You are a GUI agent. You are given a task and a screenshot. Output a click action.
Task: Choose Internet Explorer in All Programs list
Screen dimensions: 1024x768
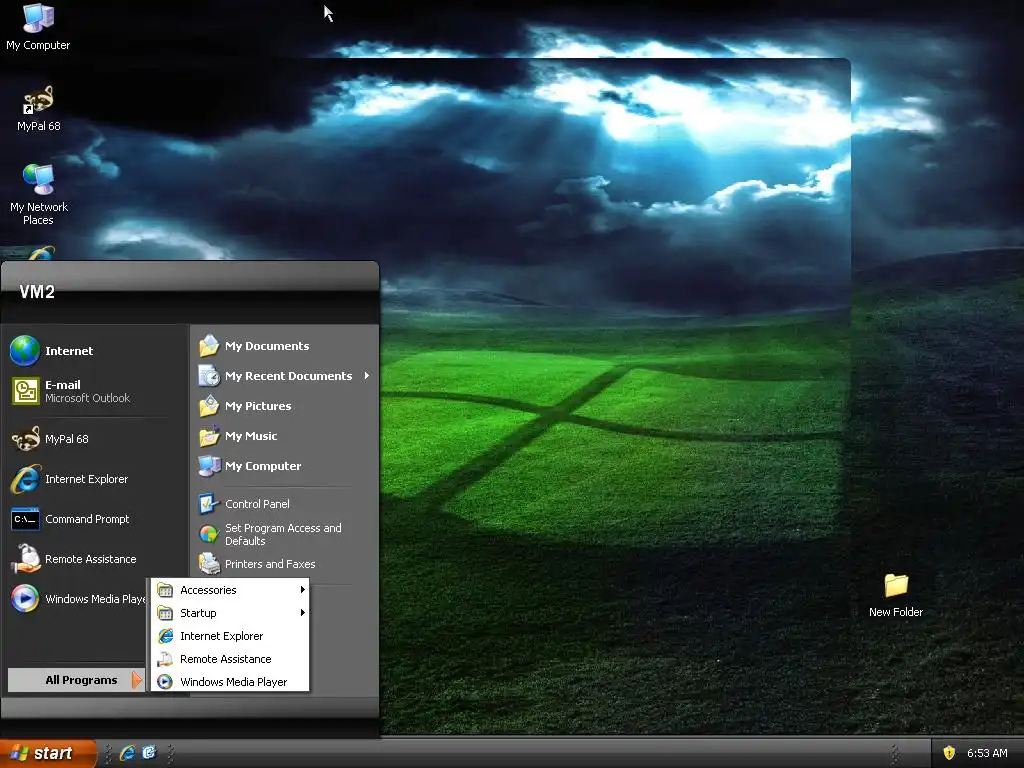(x=230, y=636)
